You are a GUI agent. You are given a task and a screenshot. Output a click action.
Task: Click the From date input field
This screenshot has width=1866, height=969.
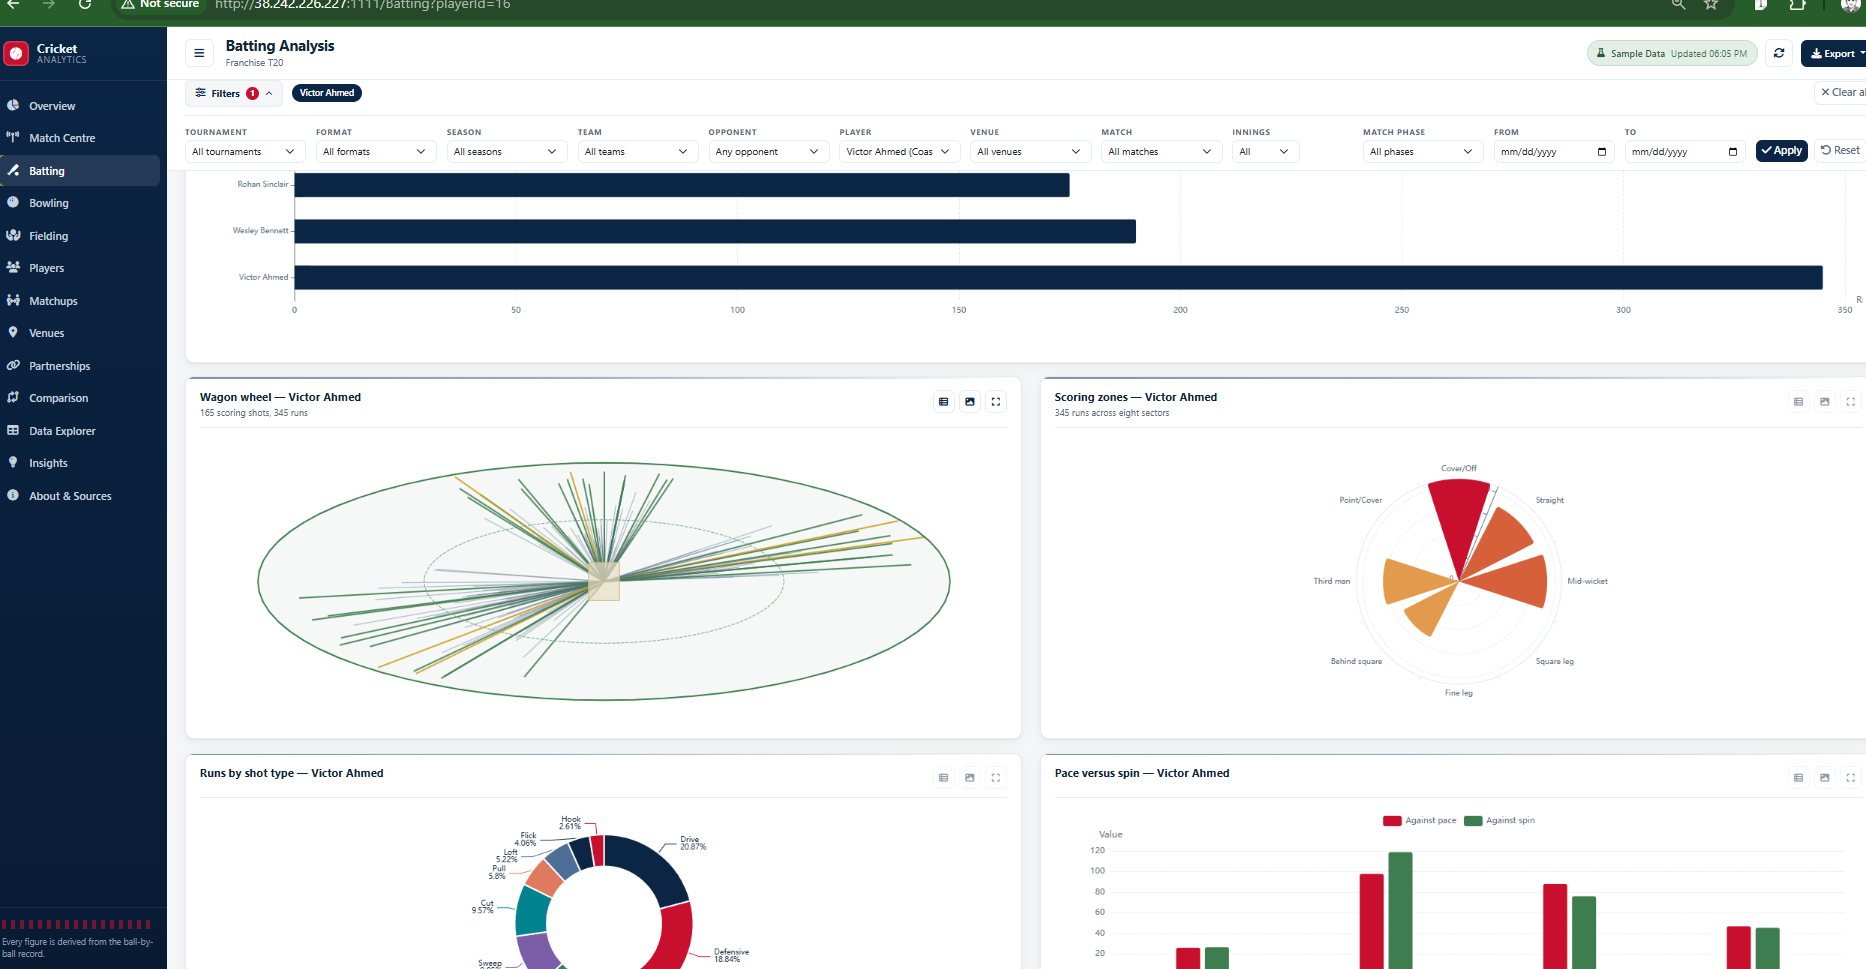pyautogui.click(x=1554, y=152)
